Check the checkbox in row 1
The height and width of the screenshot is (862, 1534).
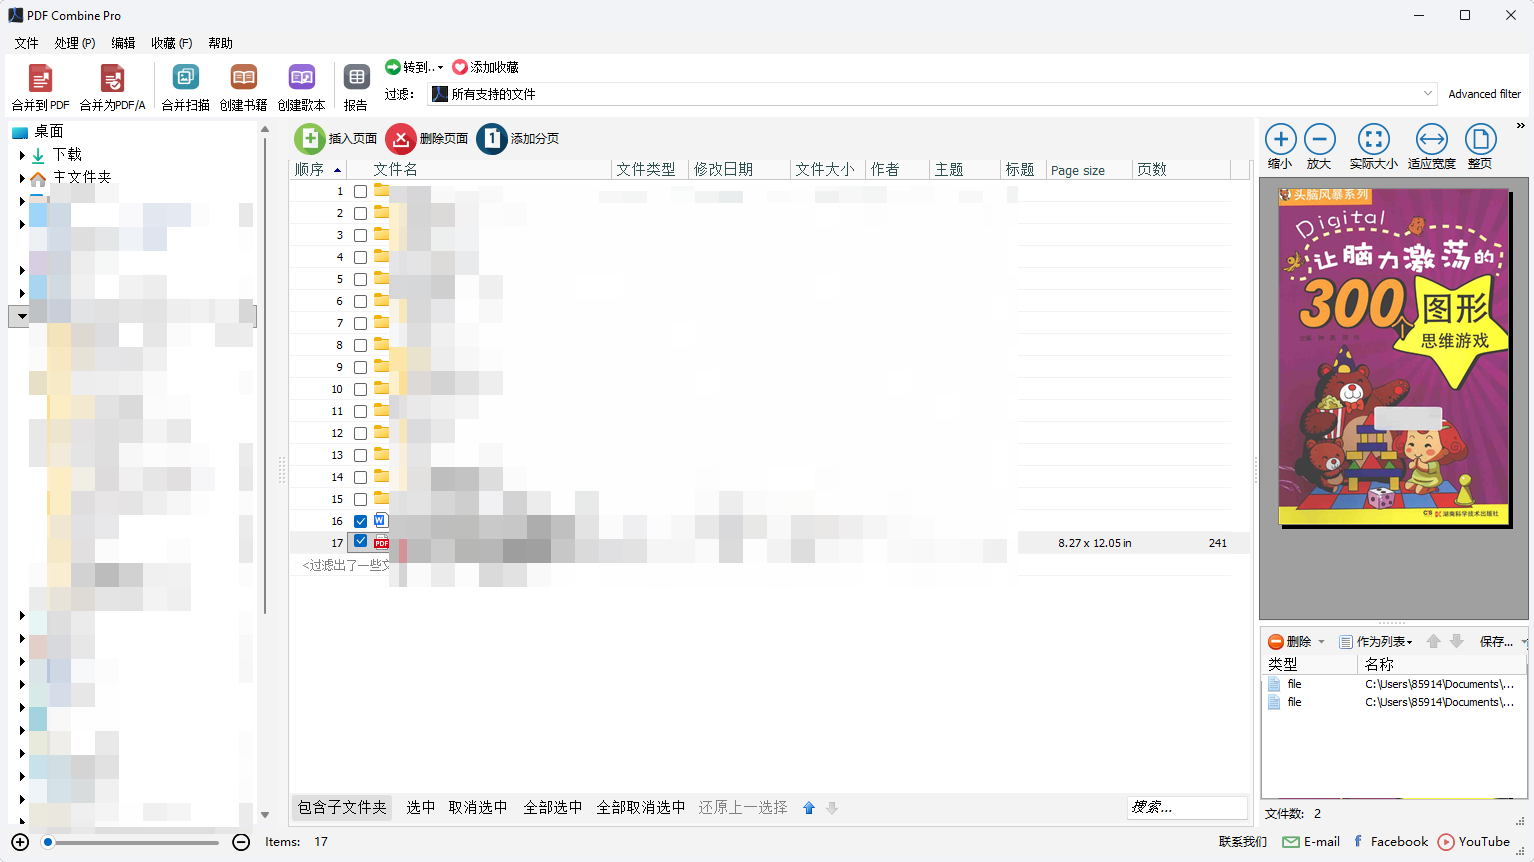(360, 191)
